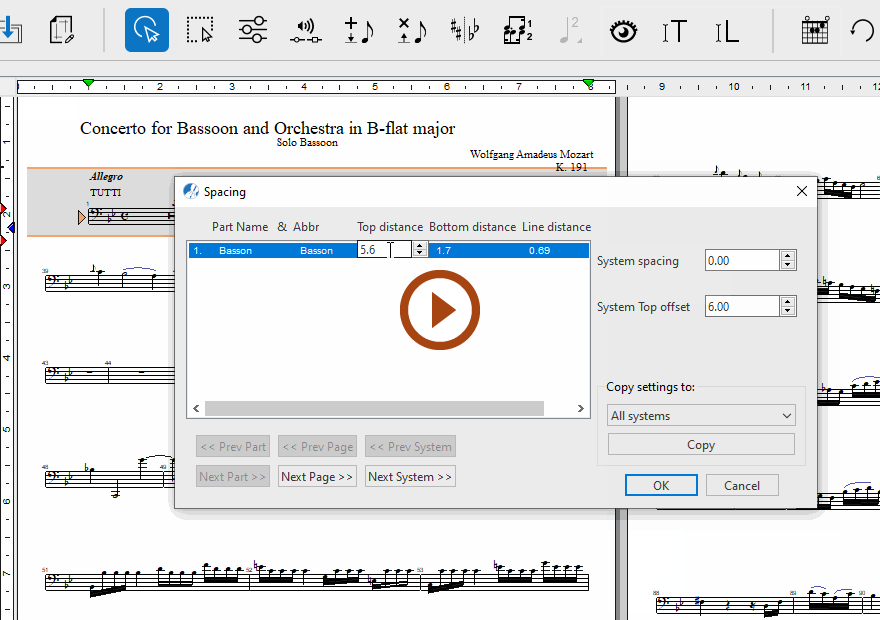Close the Spacing dialog
880x620 pixels.
(x=801, y=191)
